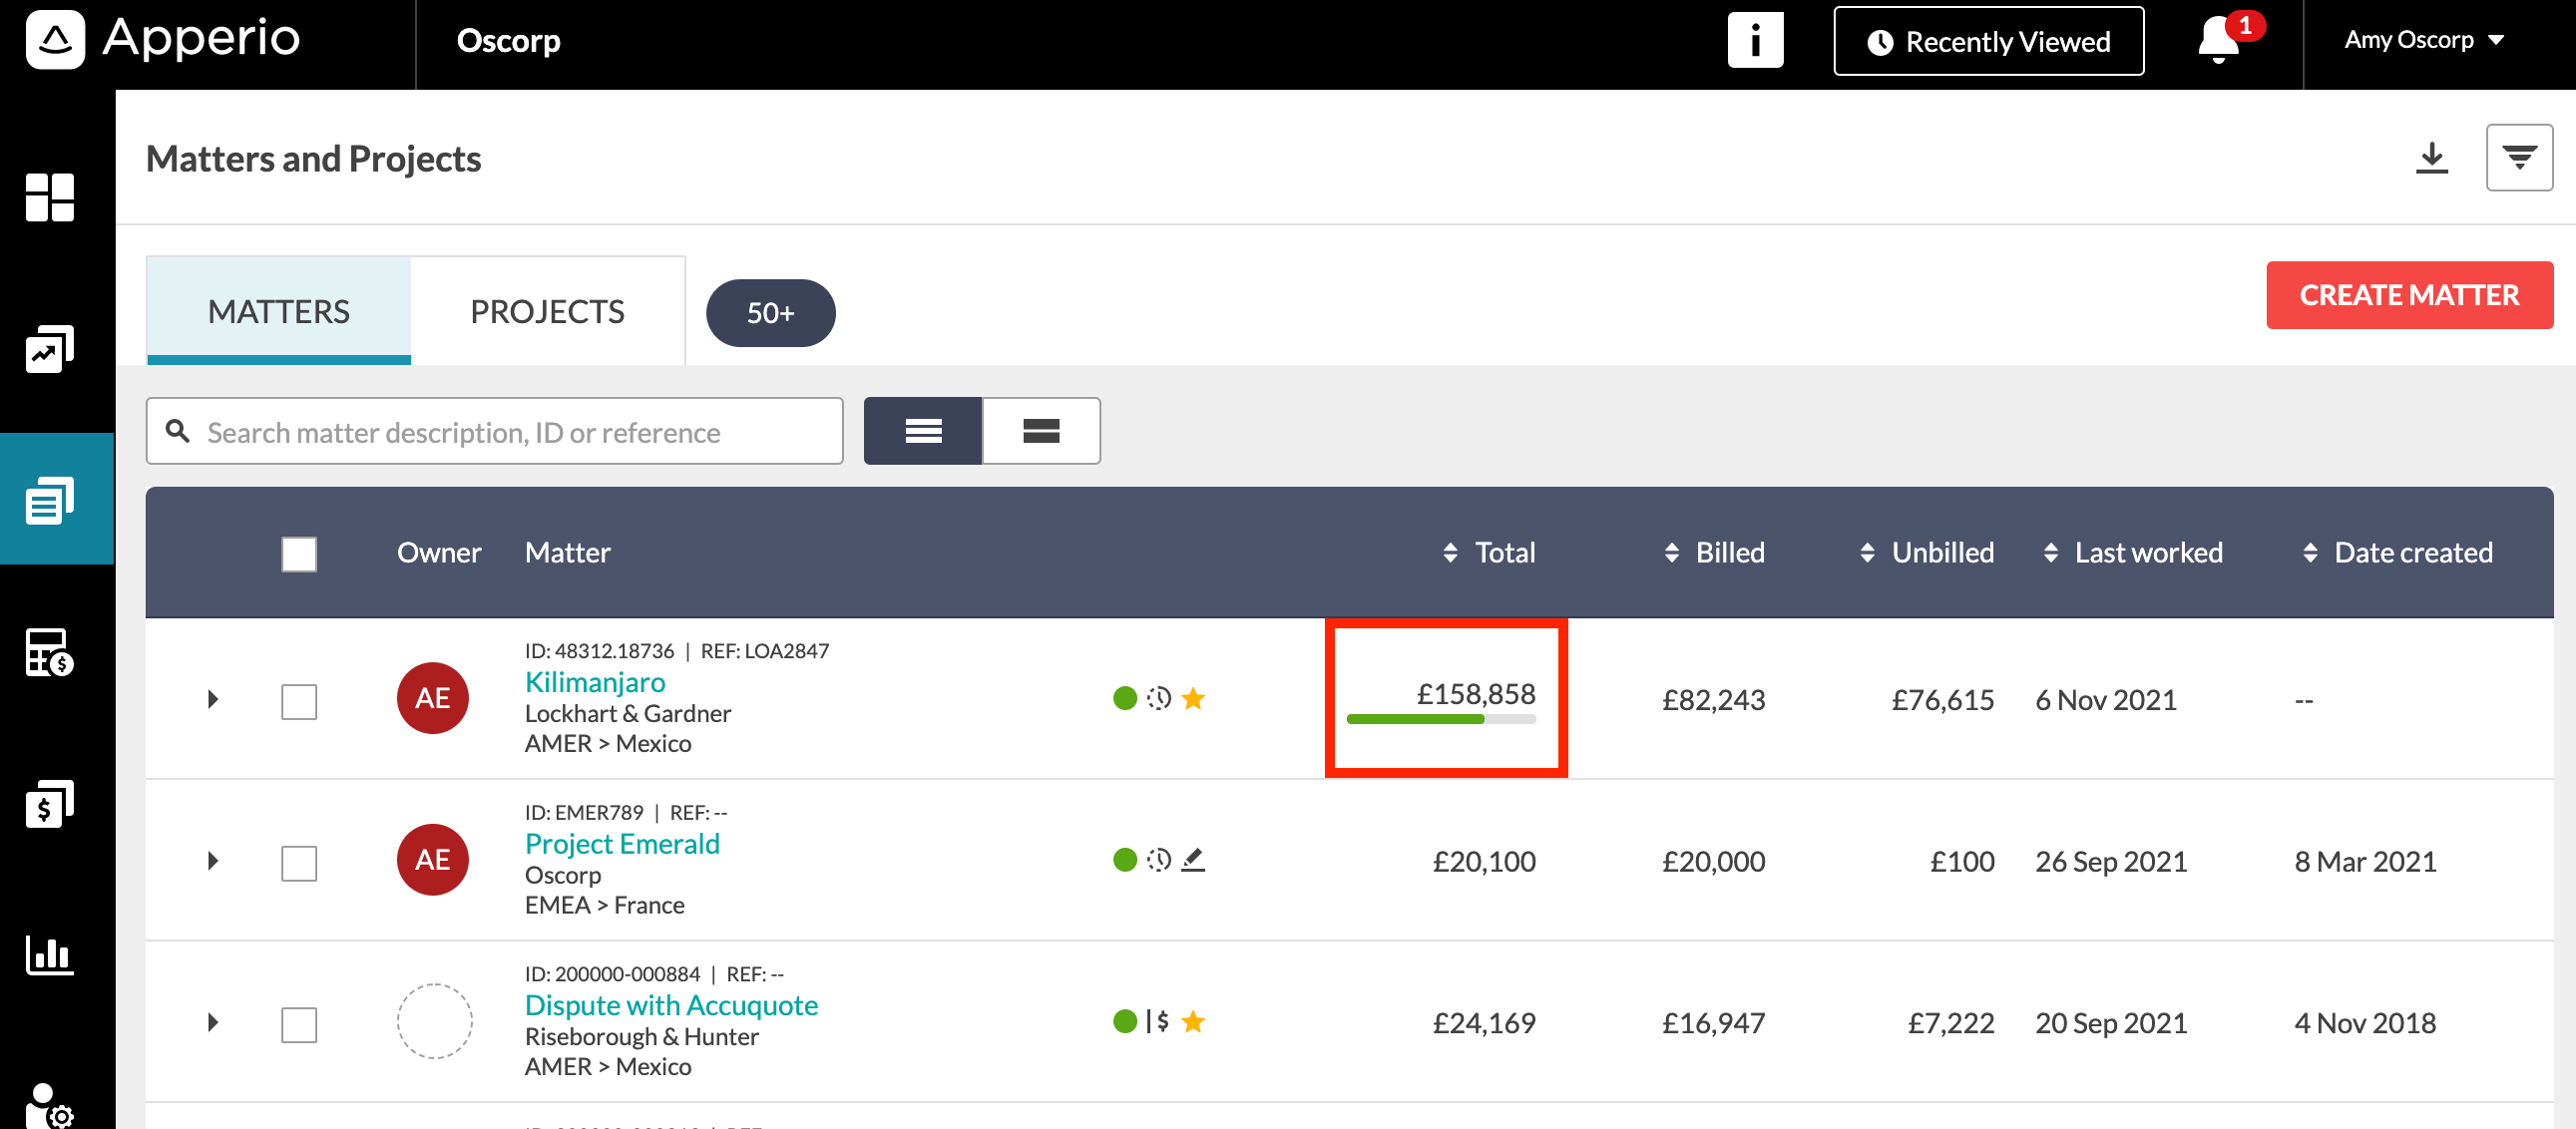Click the matter search input field

(x=494, y=431)
